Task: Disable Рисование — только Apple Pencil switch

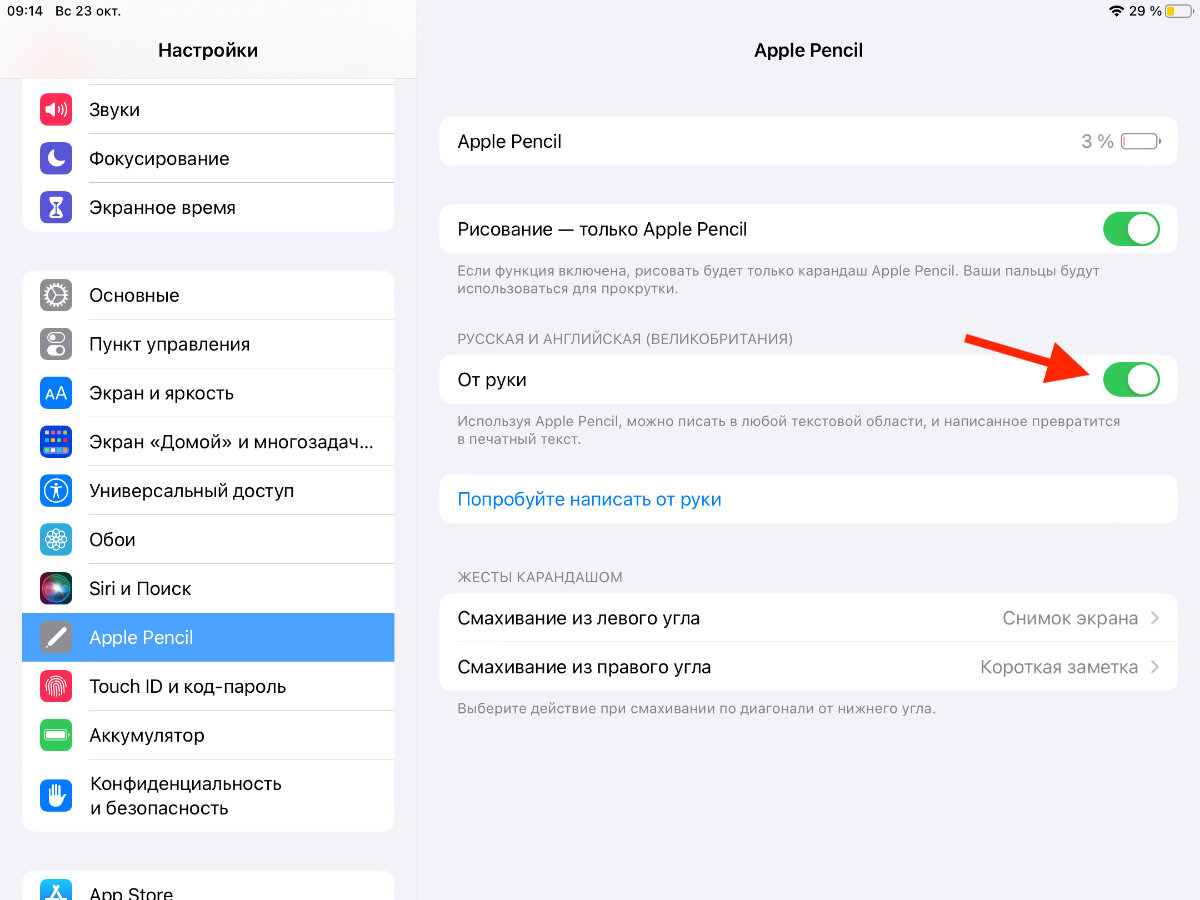Action: 1131,229
